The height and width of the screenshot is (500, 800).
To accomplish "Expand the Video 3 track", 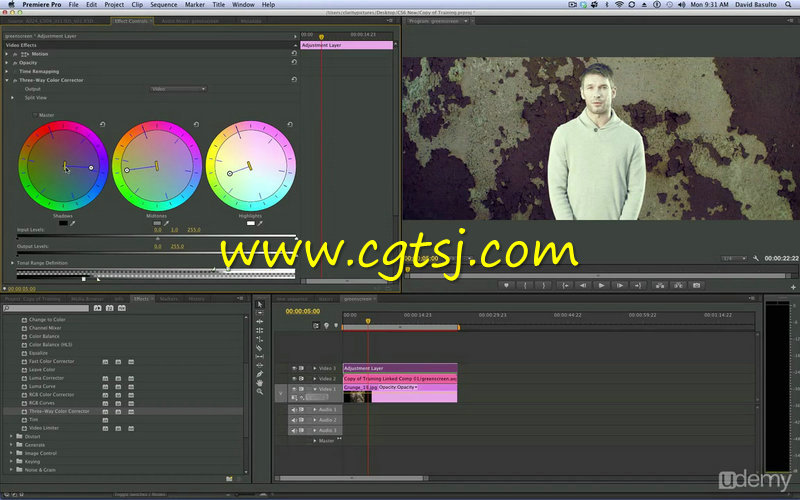I will [315, 368].
